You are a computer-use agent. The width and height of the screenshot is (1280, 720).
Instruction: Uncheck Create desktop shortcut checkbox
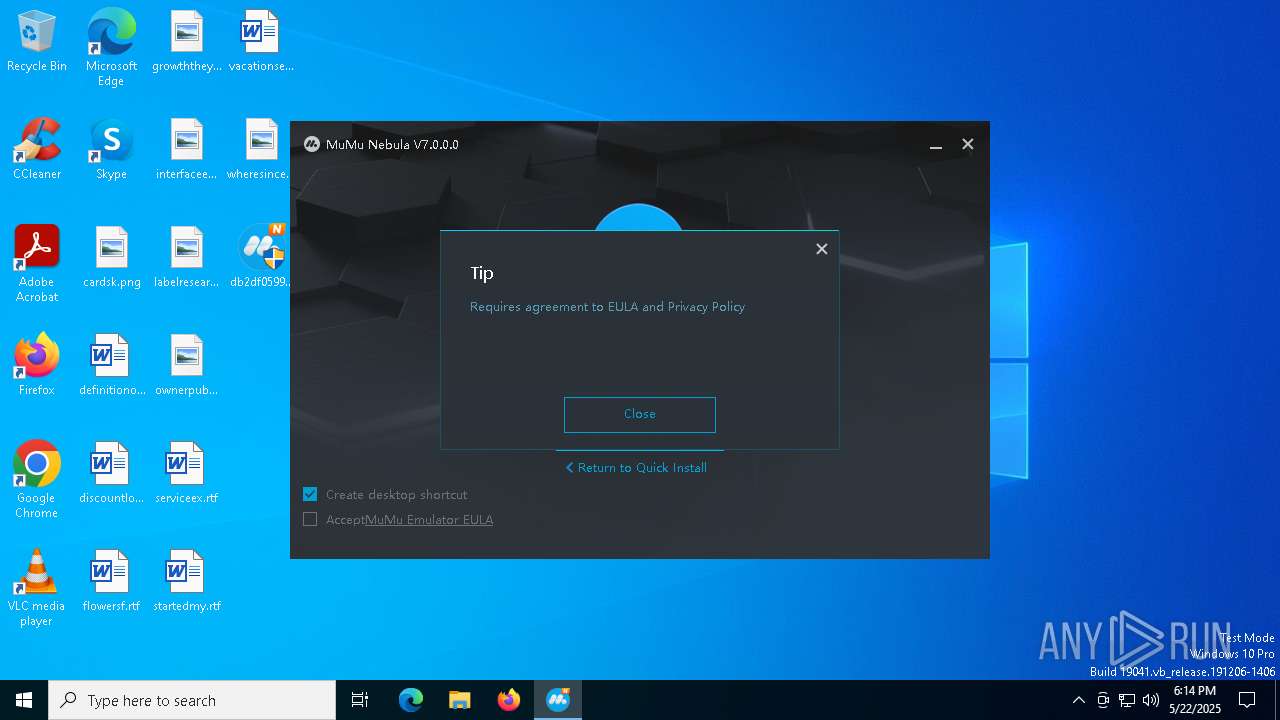click(310, 494)
